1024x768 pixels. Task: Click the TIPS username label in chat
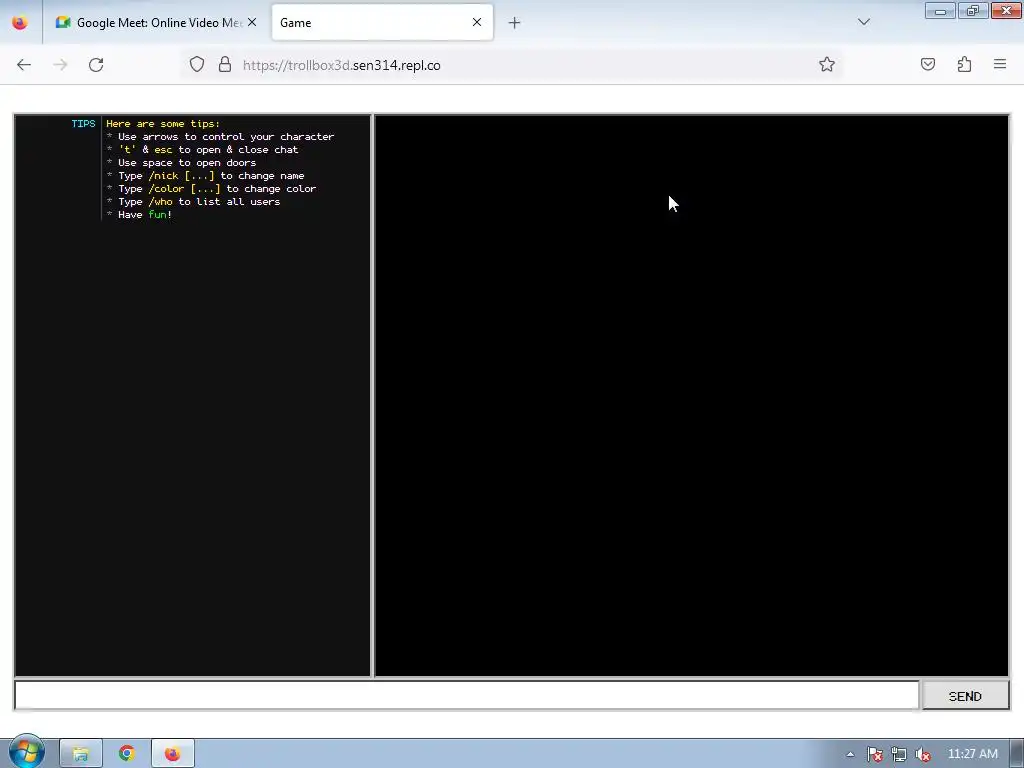click(84, 123)
